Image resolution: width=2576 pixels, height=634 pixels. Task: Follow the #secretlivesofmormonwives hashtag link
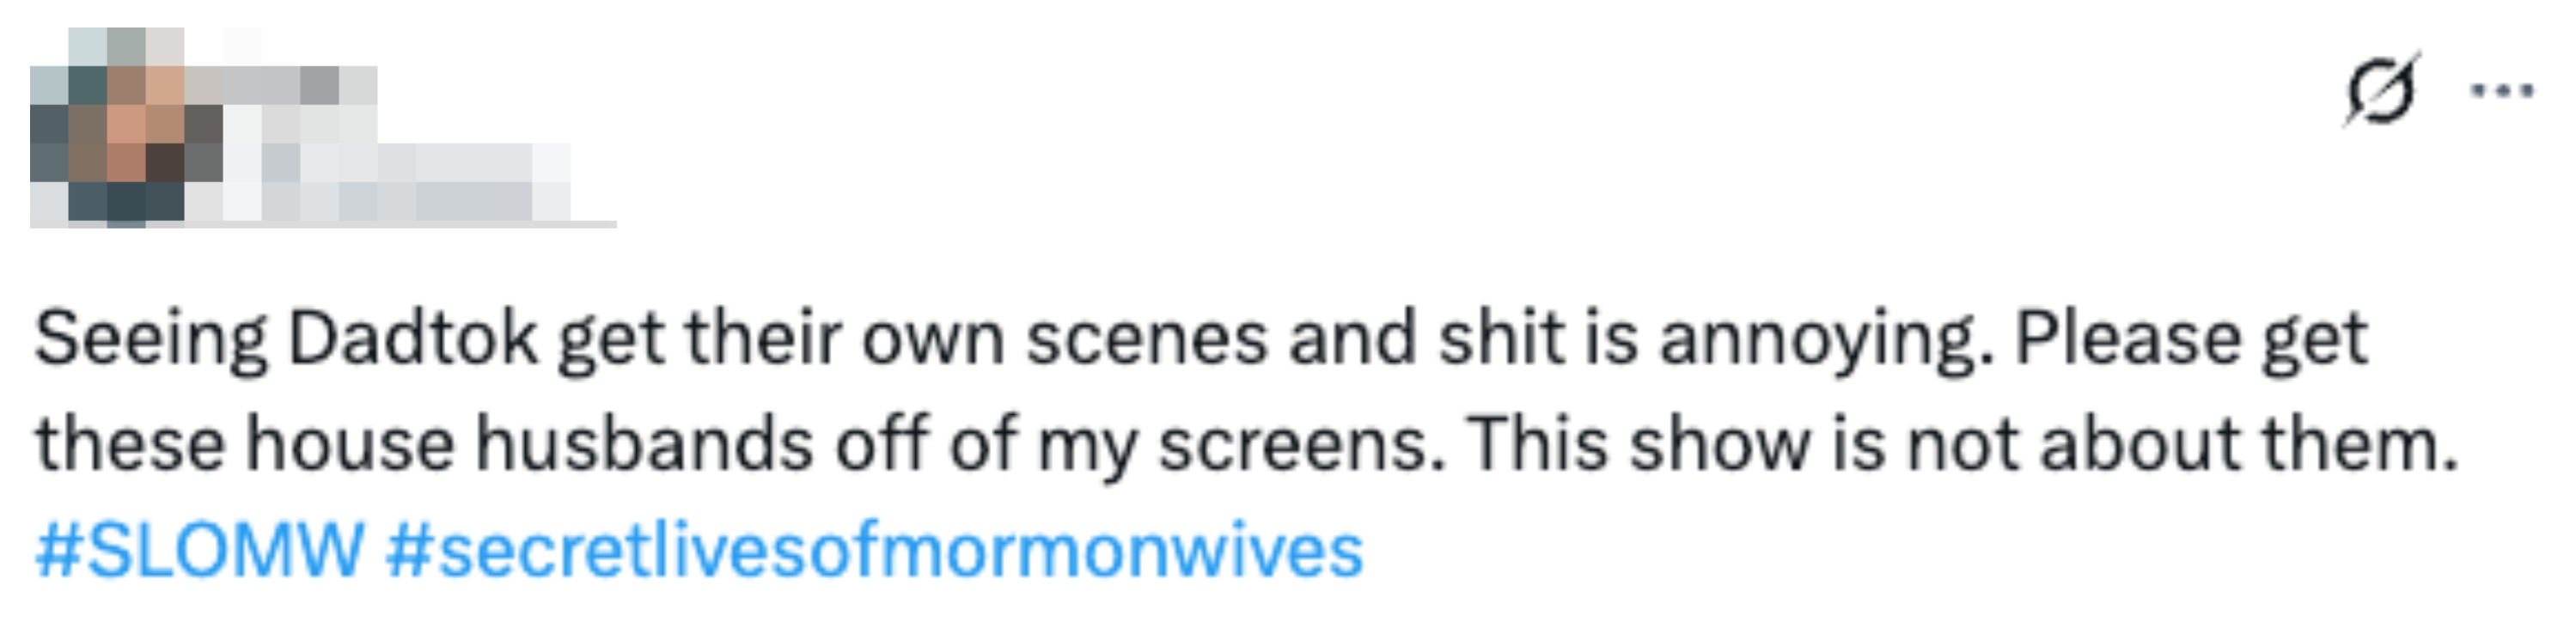pyautogui.click(x=874, y=550)
